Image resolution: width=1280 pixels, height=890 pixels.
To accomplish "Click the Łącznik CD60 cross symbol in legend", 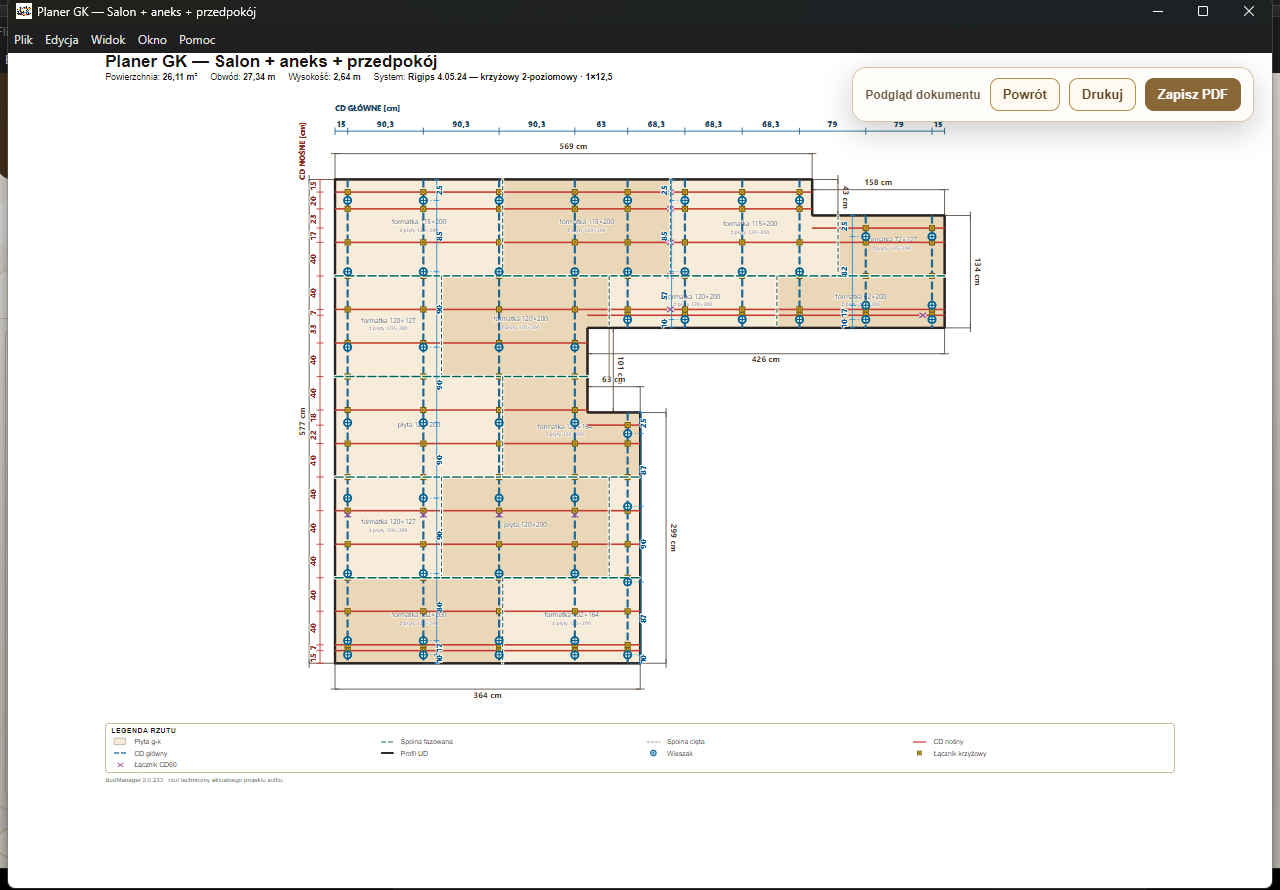I will coord(119,764).
